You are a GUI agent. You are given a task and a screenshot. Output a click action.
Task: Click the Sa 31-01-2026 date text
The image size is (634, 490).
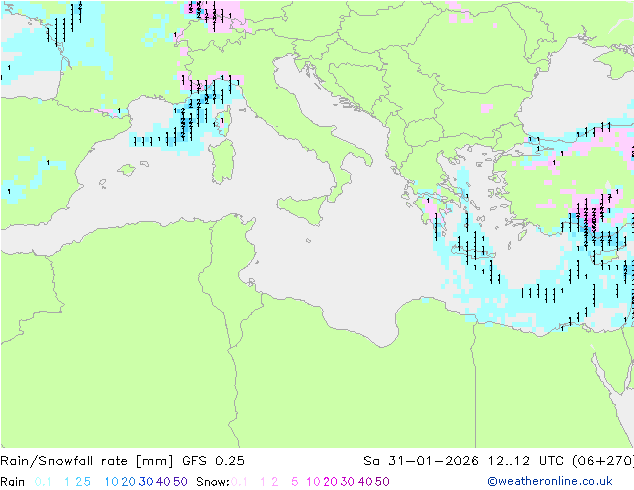click(x=421, y=461)
